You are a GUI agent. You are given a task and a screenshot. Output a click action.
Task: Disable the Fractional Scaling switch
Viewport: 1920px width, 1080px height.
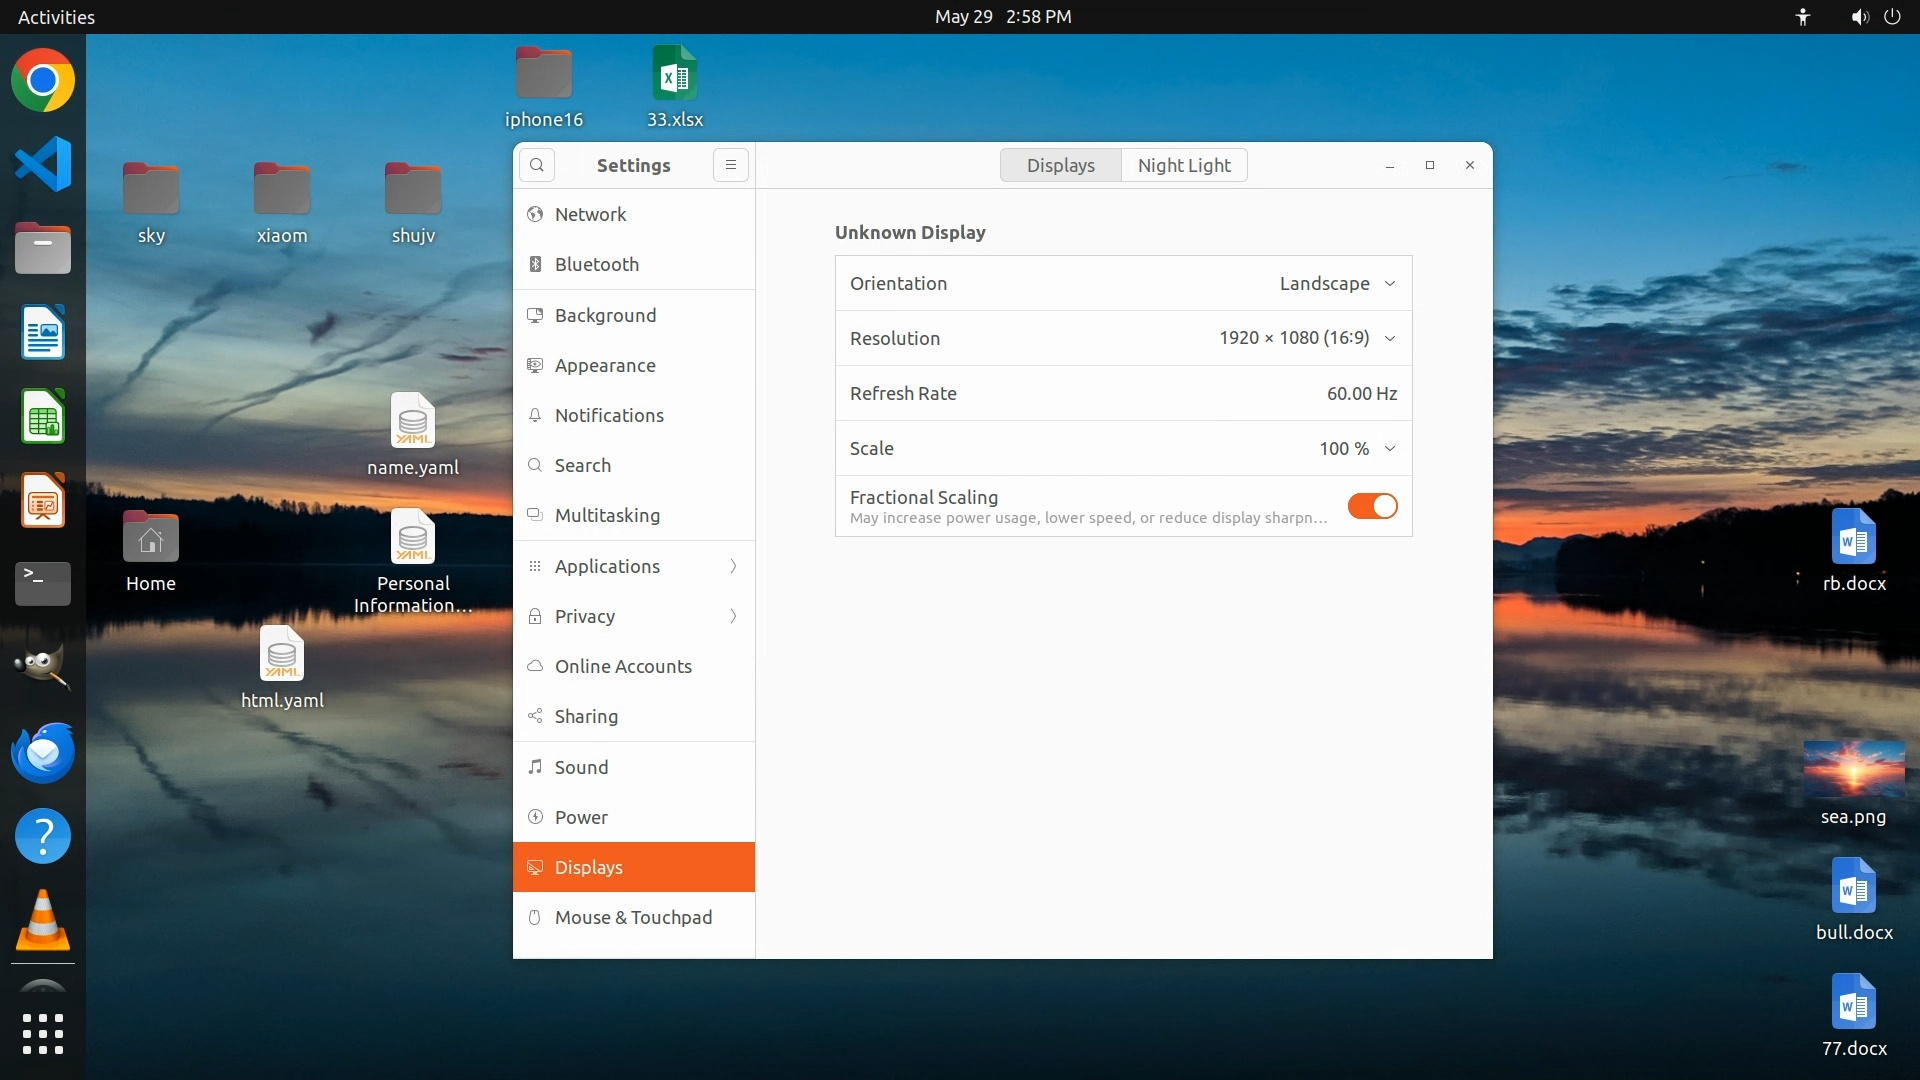[1372, 506]
